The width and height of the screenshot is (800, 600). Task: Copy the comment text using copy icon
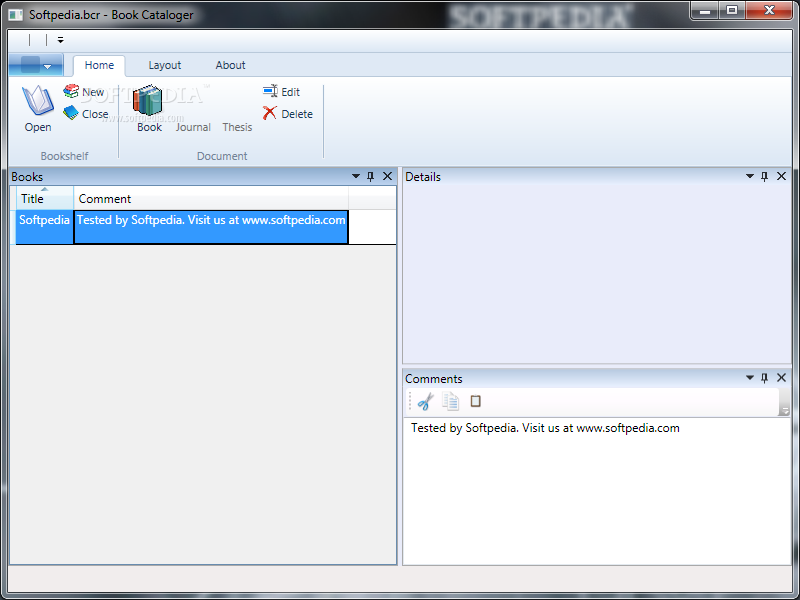click(x=451, y=402)
